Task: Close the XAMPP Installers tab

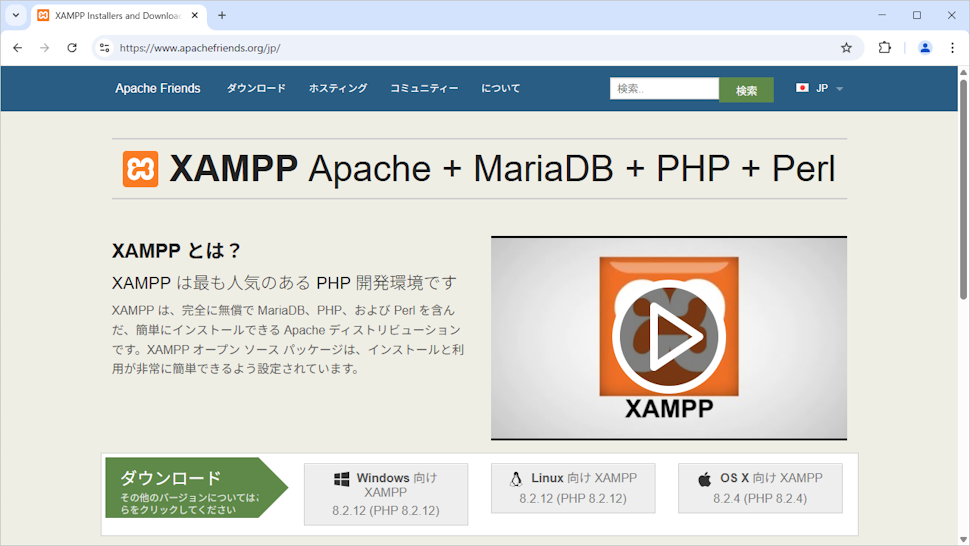Action: click(195, 15)
